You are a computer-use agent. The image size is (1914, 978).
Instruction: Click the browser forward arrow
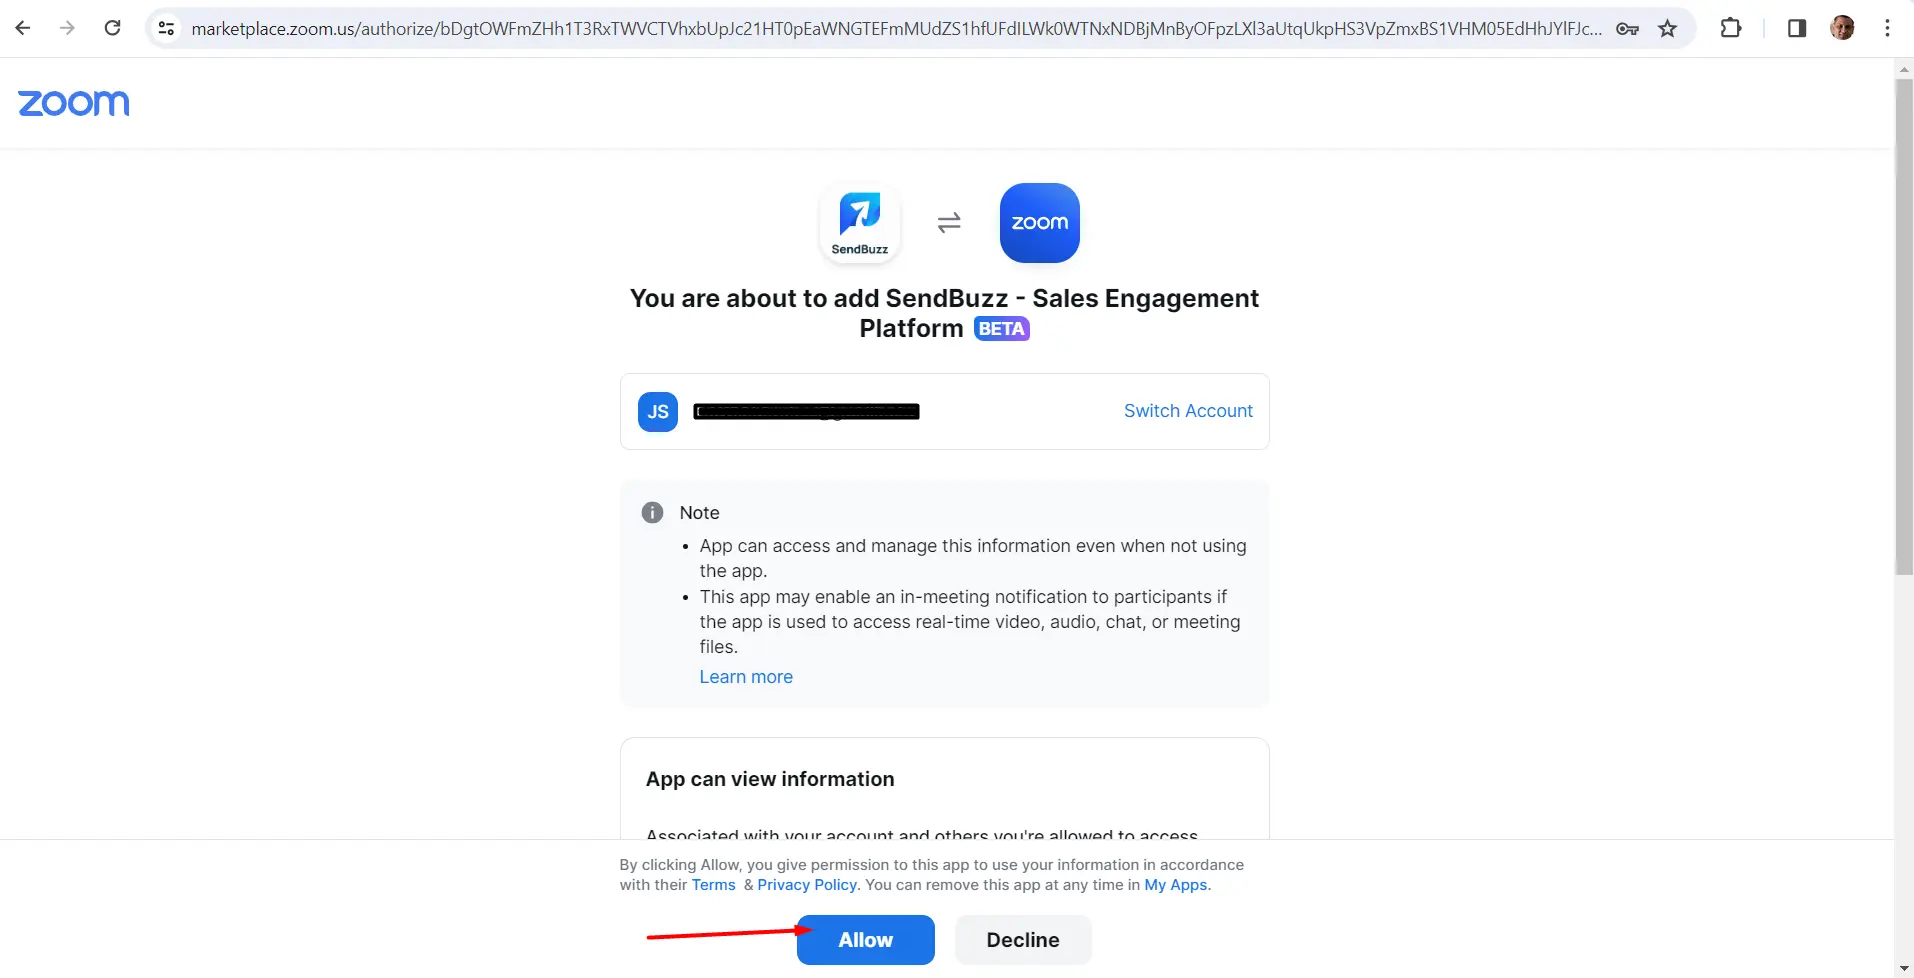coord(67,28)
